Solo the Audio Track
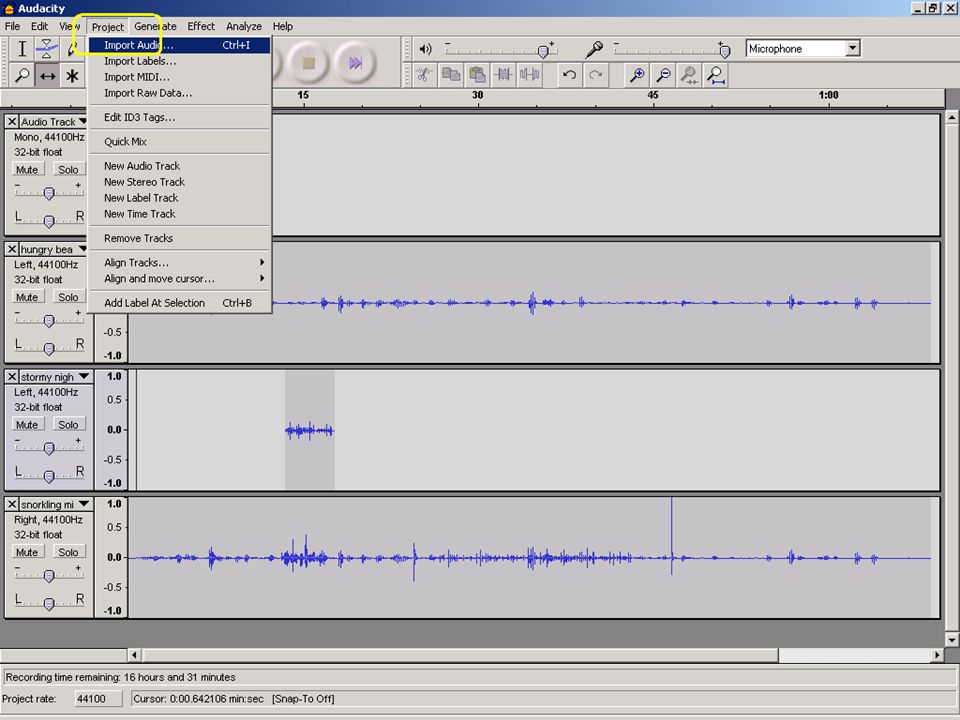 click(68, 170)
